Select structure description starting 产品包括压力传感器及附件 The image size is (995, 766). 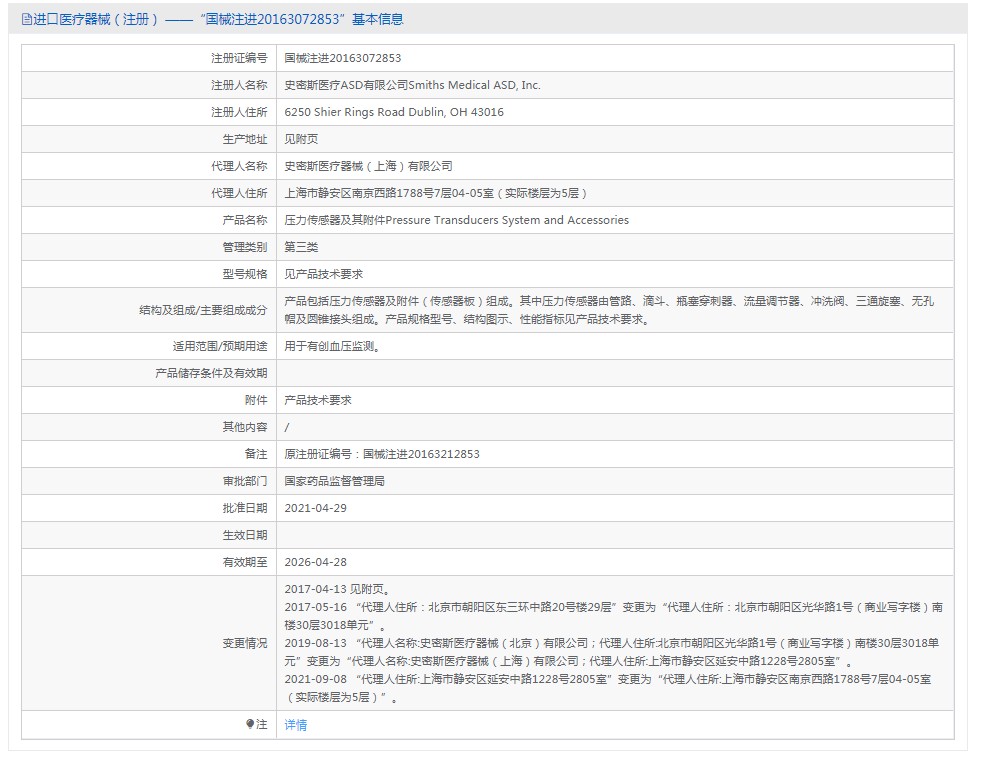coord(609,310)
